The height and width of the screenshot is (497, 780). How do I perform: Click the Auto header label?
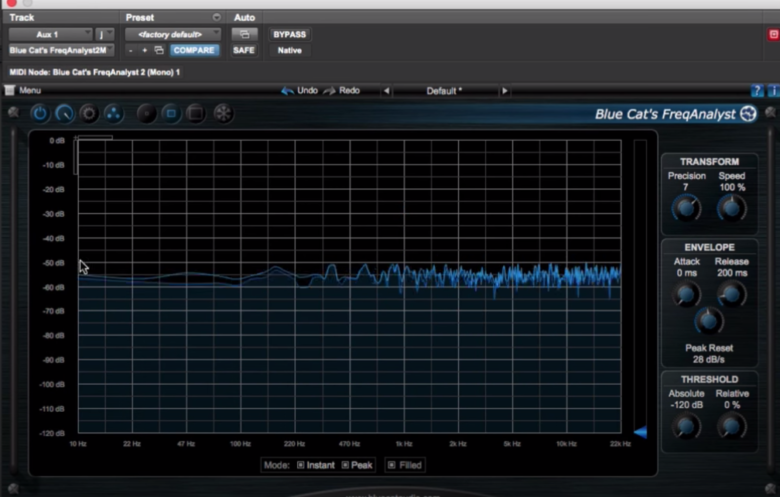[244, 17]
